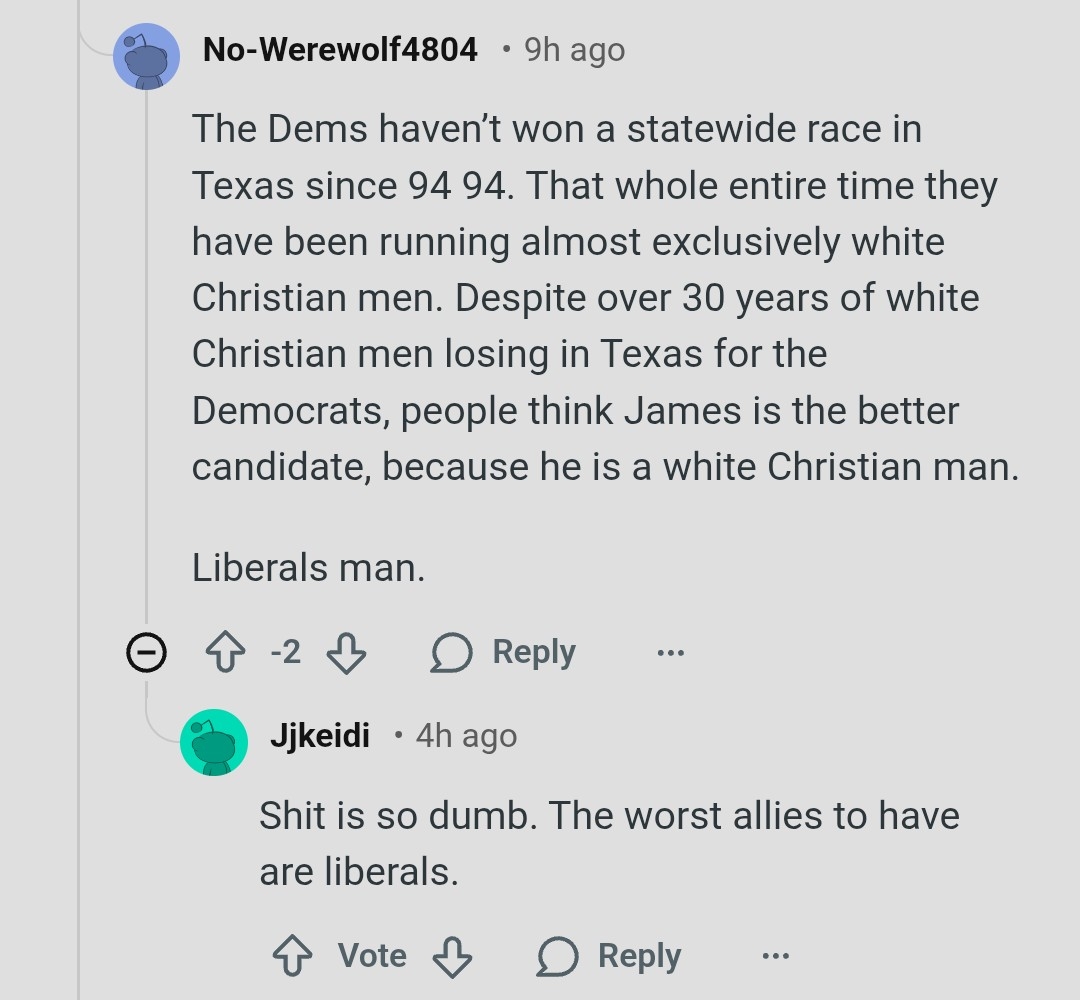Upvote the No-Werewolf4804 comment

click(225, 653)
